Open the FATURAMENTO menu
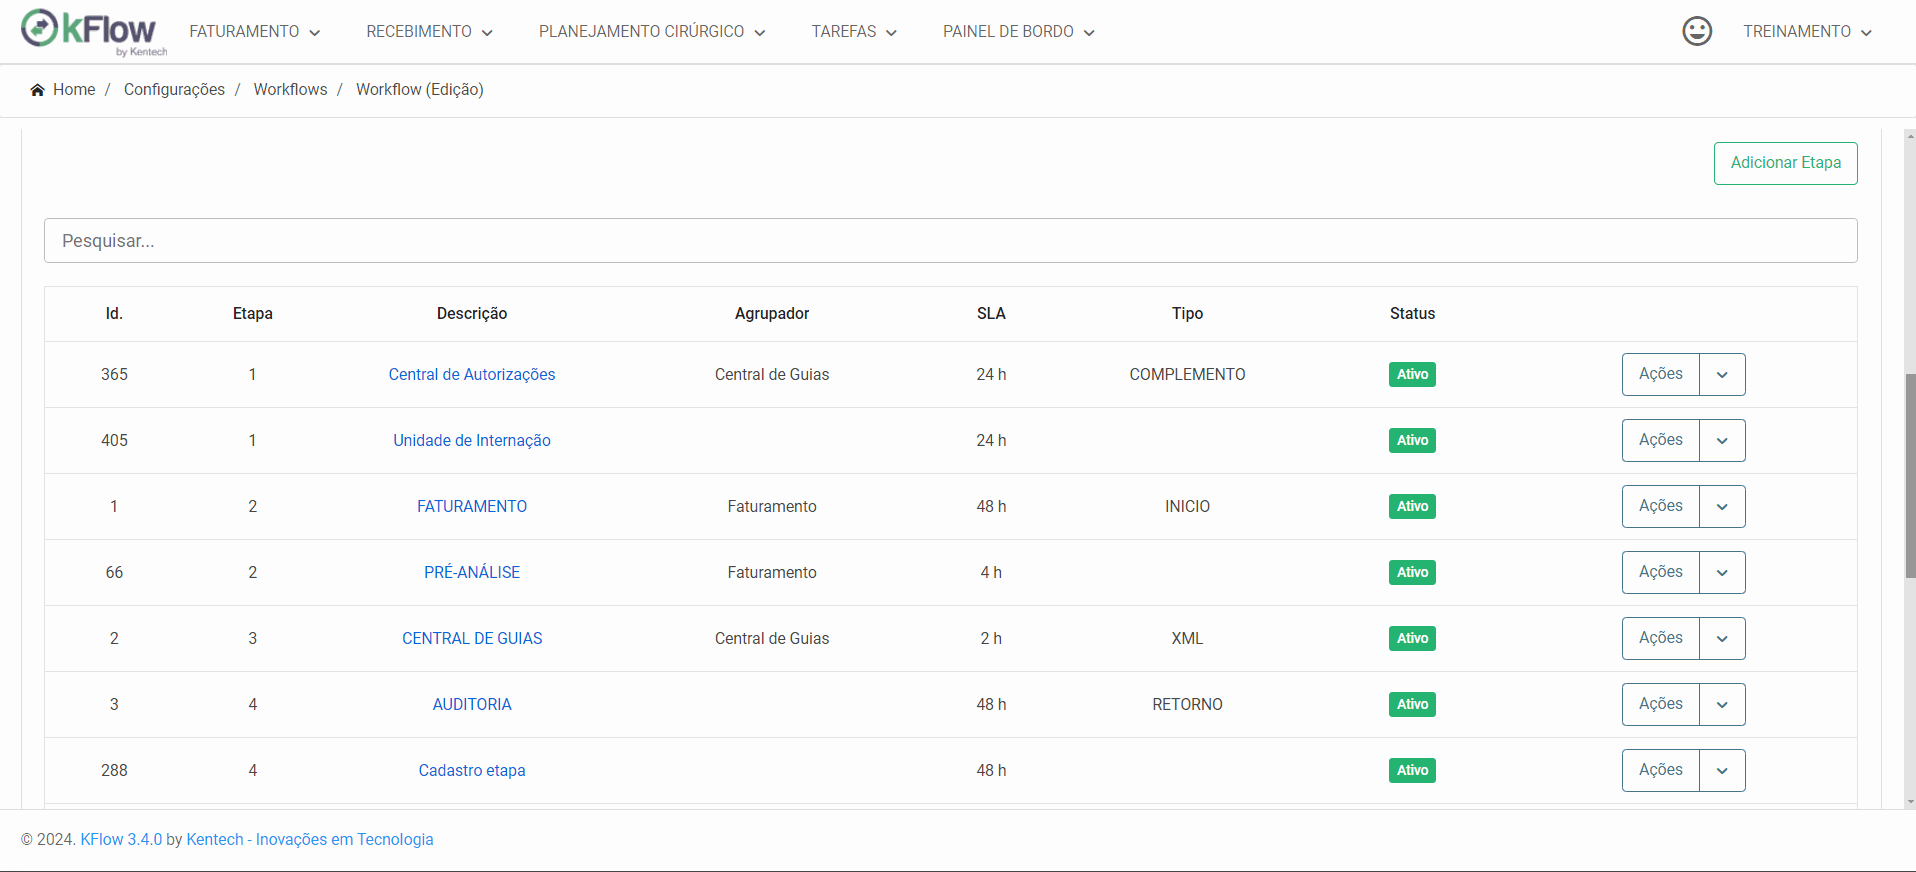This screenshot has height=872, width=1916. pos(255,32)
